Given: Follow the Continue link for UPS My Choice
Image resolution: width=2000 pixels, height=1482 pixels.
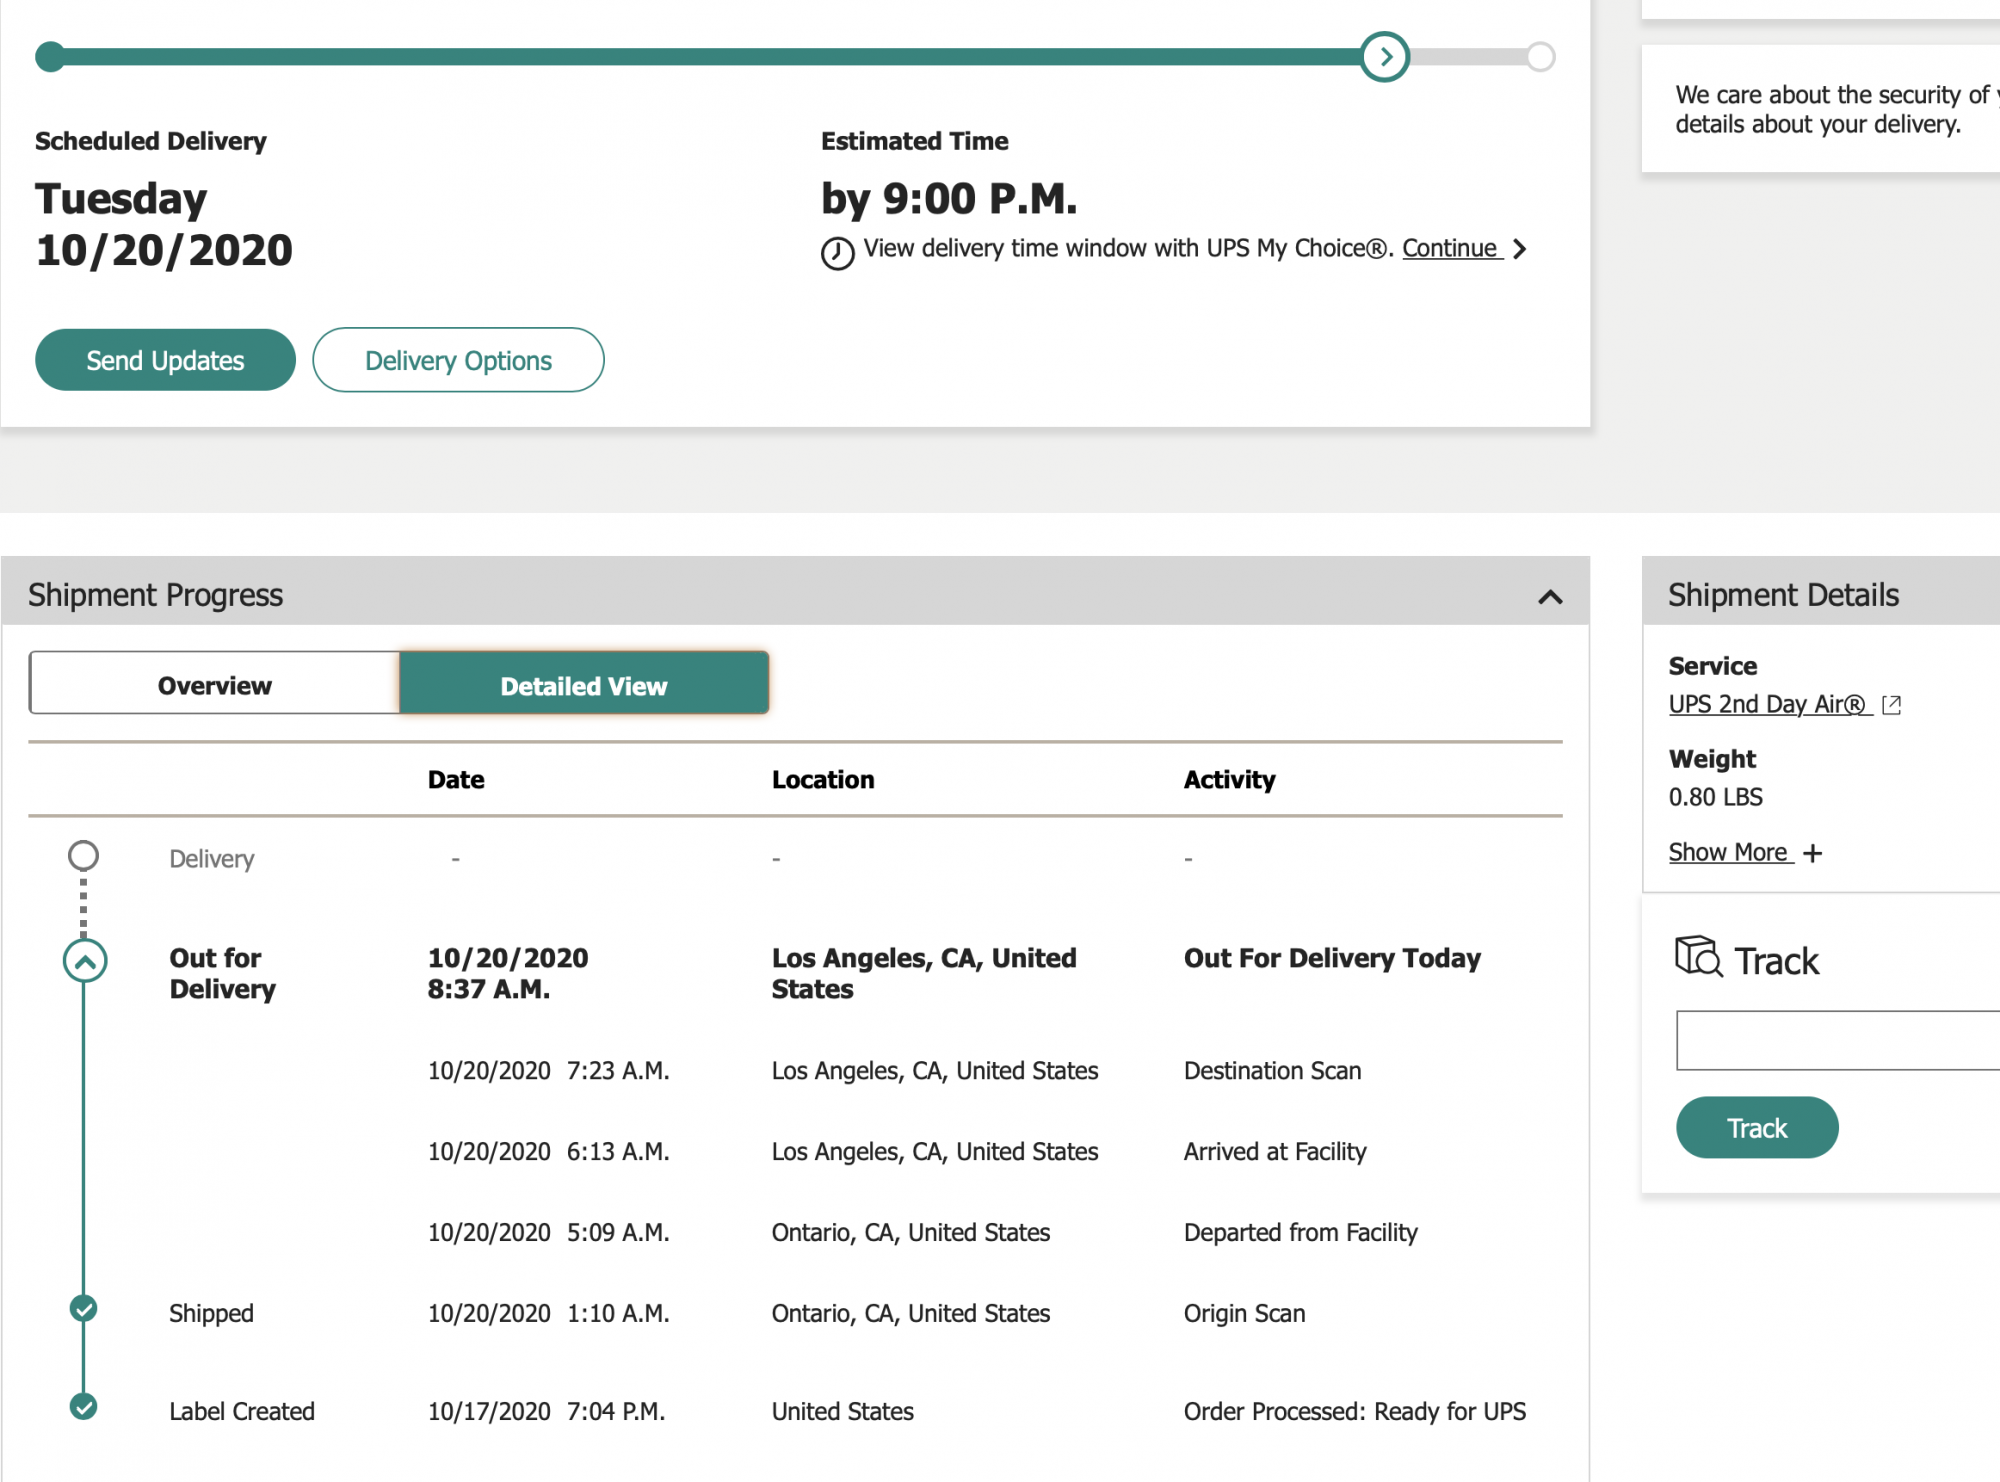Looking at the screenshot, I should click(x=1449, y=248).
